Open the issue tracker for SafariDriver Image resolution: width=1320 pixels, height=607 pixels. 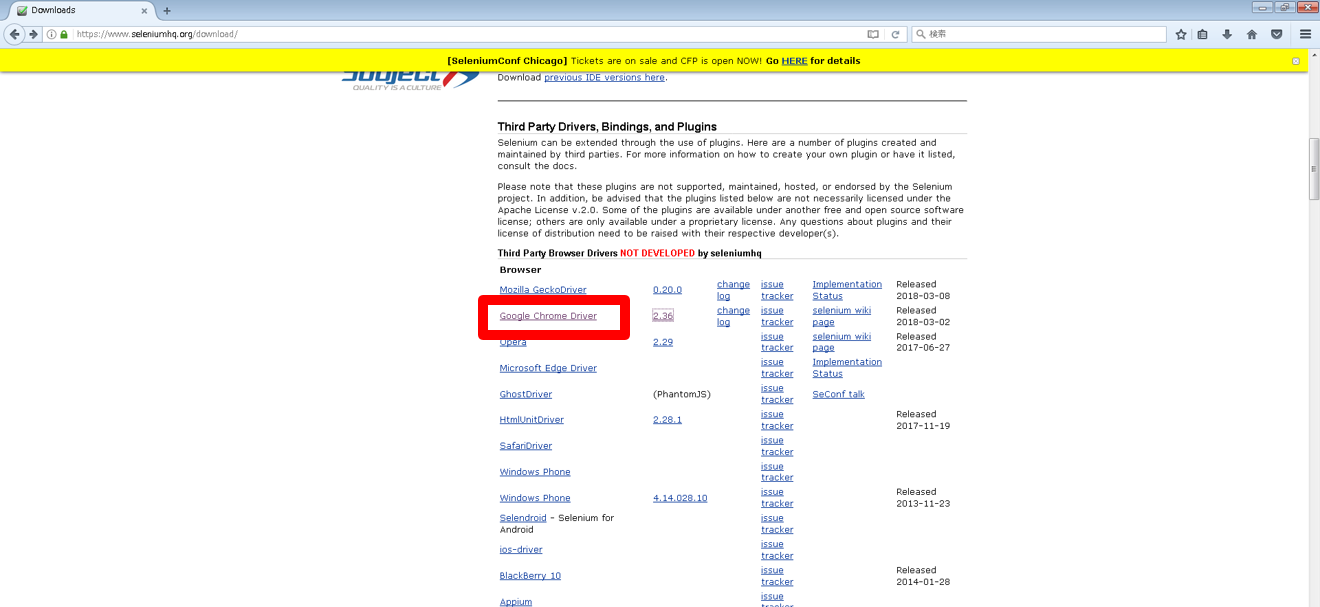(777, 446)
